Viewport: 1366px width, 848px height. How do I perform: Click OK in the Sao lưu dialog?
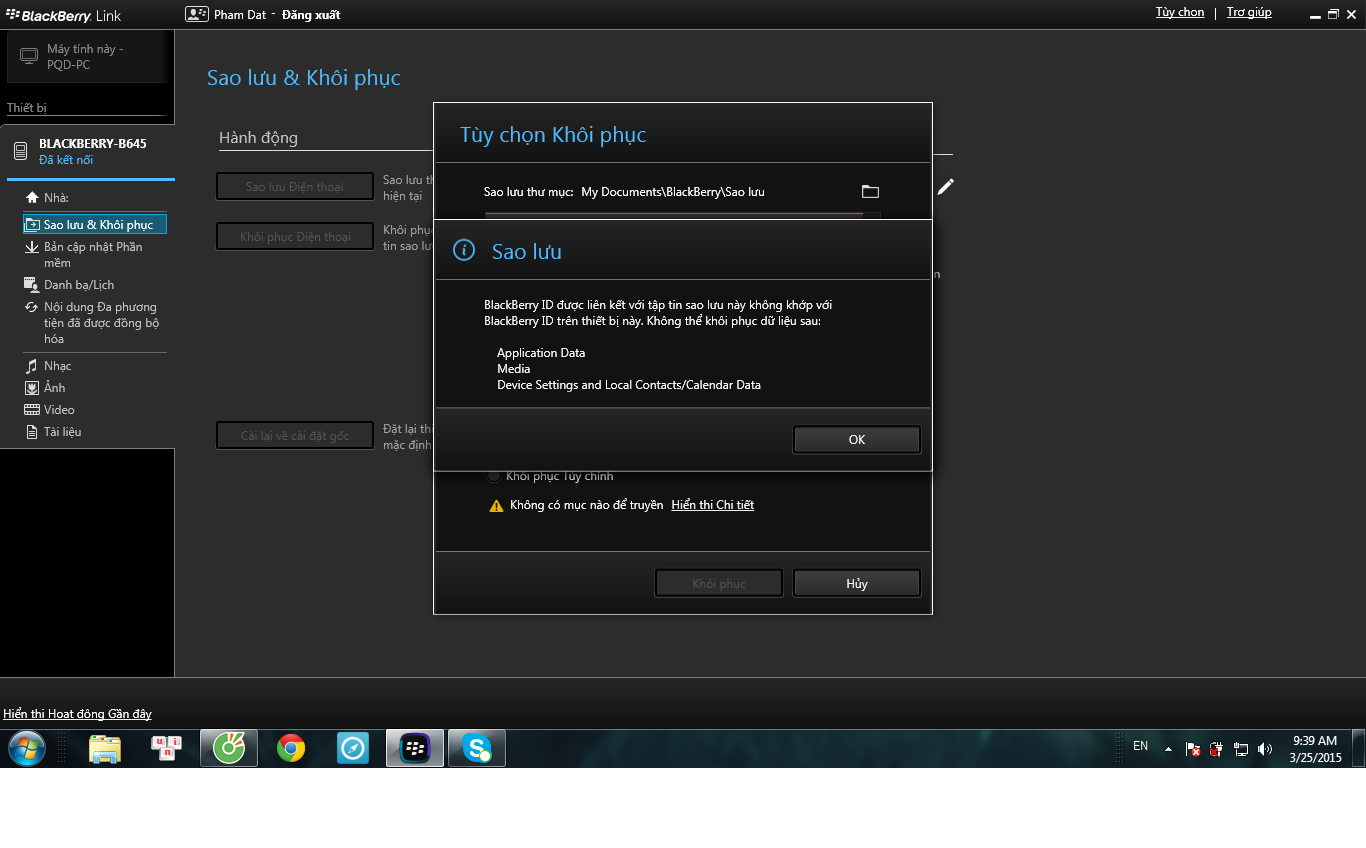coord(856,440)
